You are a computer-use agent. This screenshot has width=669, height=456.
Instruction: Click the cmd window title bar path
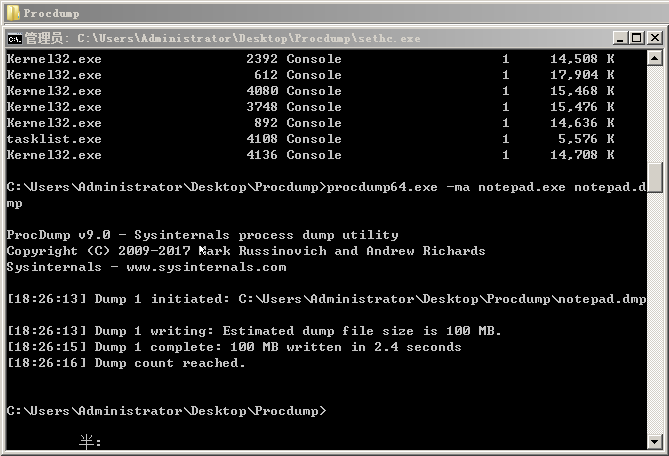tap(249, 38)
